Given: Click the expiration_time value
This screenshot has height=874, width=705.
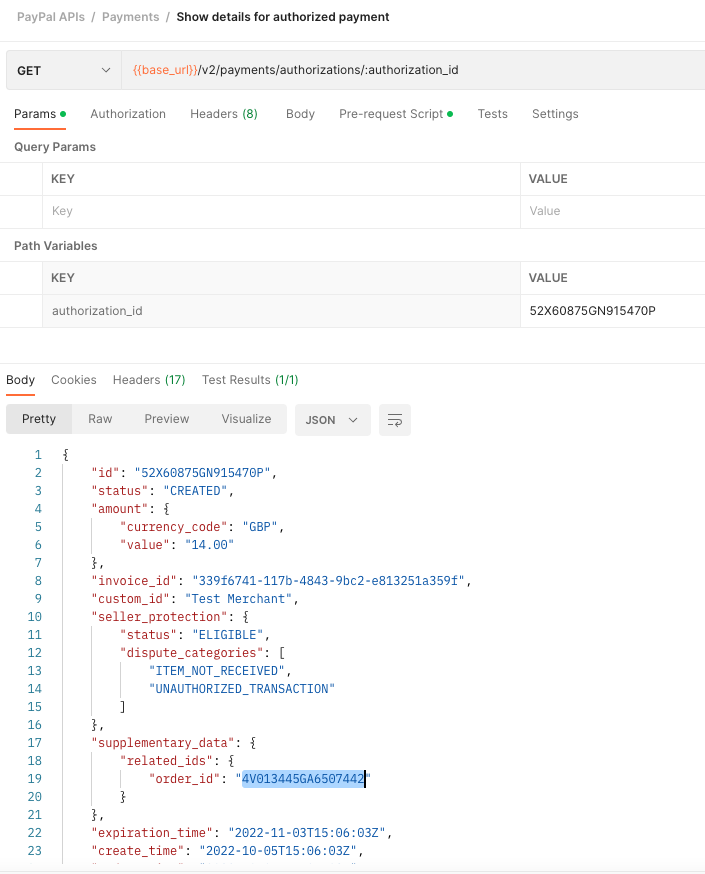Looking at the screenshot, I should point(307,833).
